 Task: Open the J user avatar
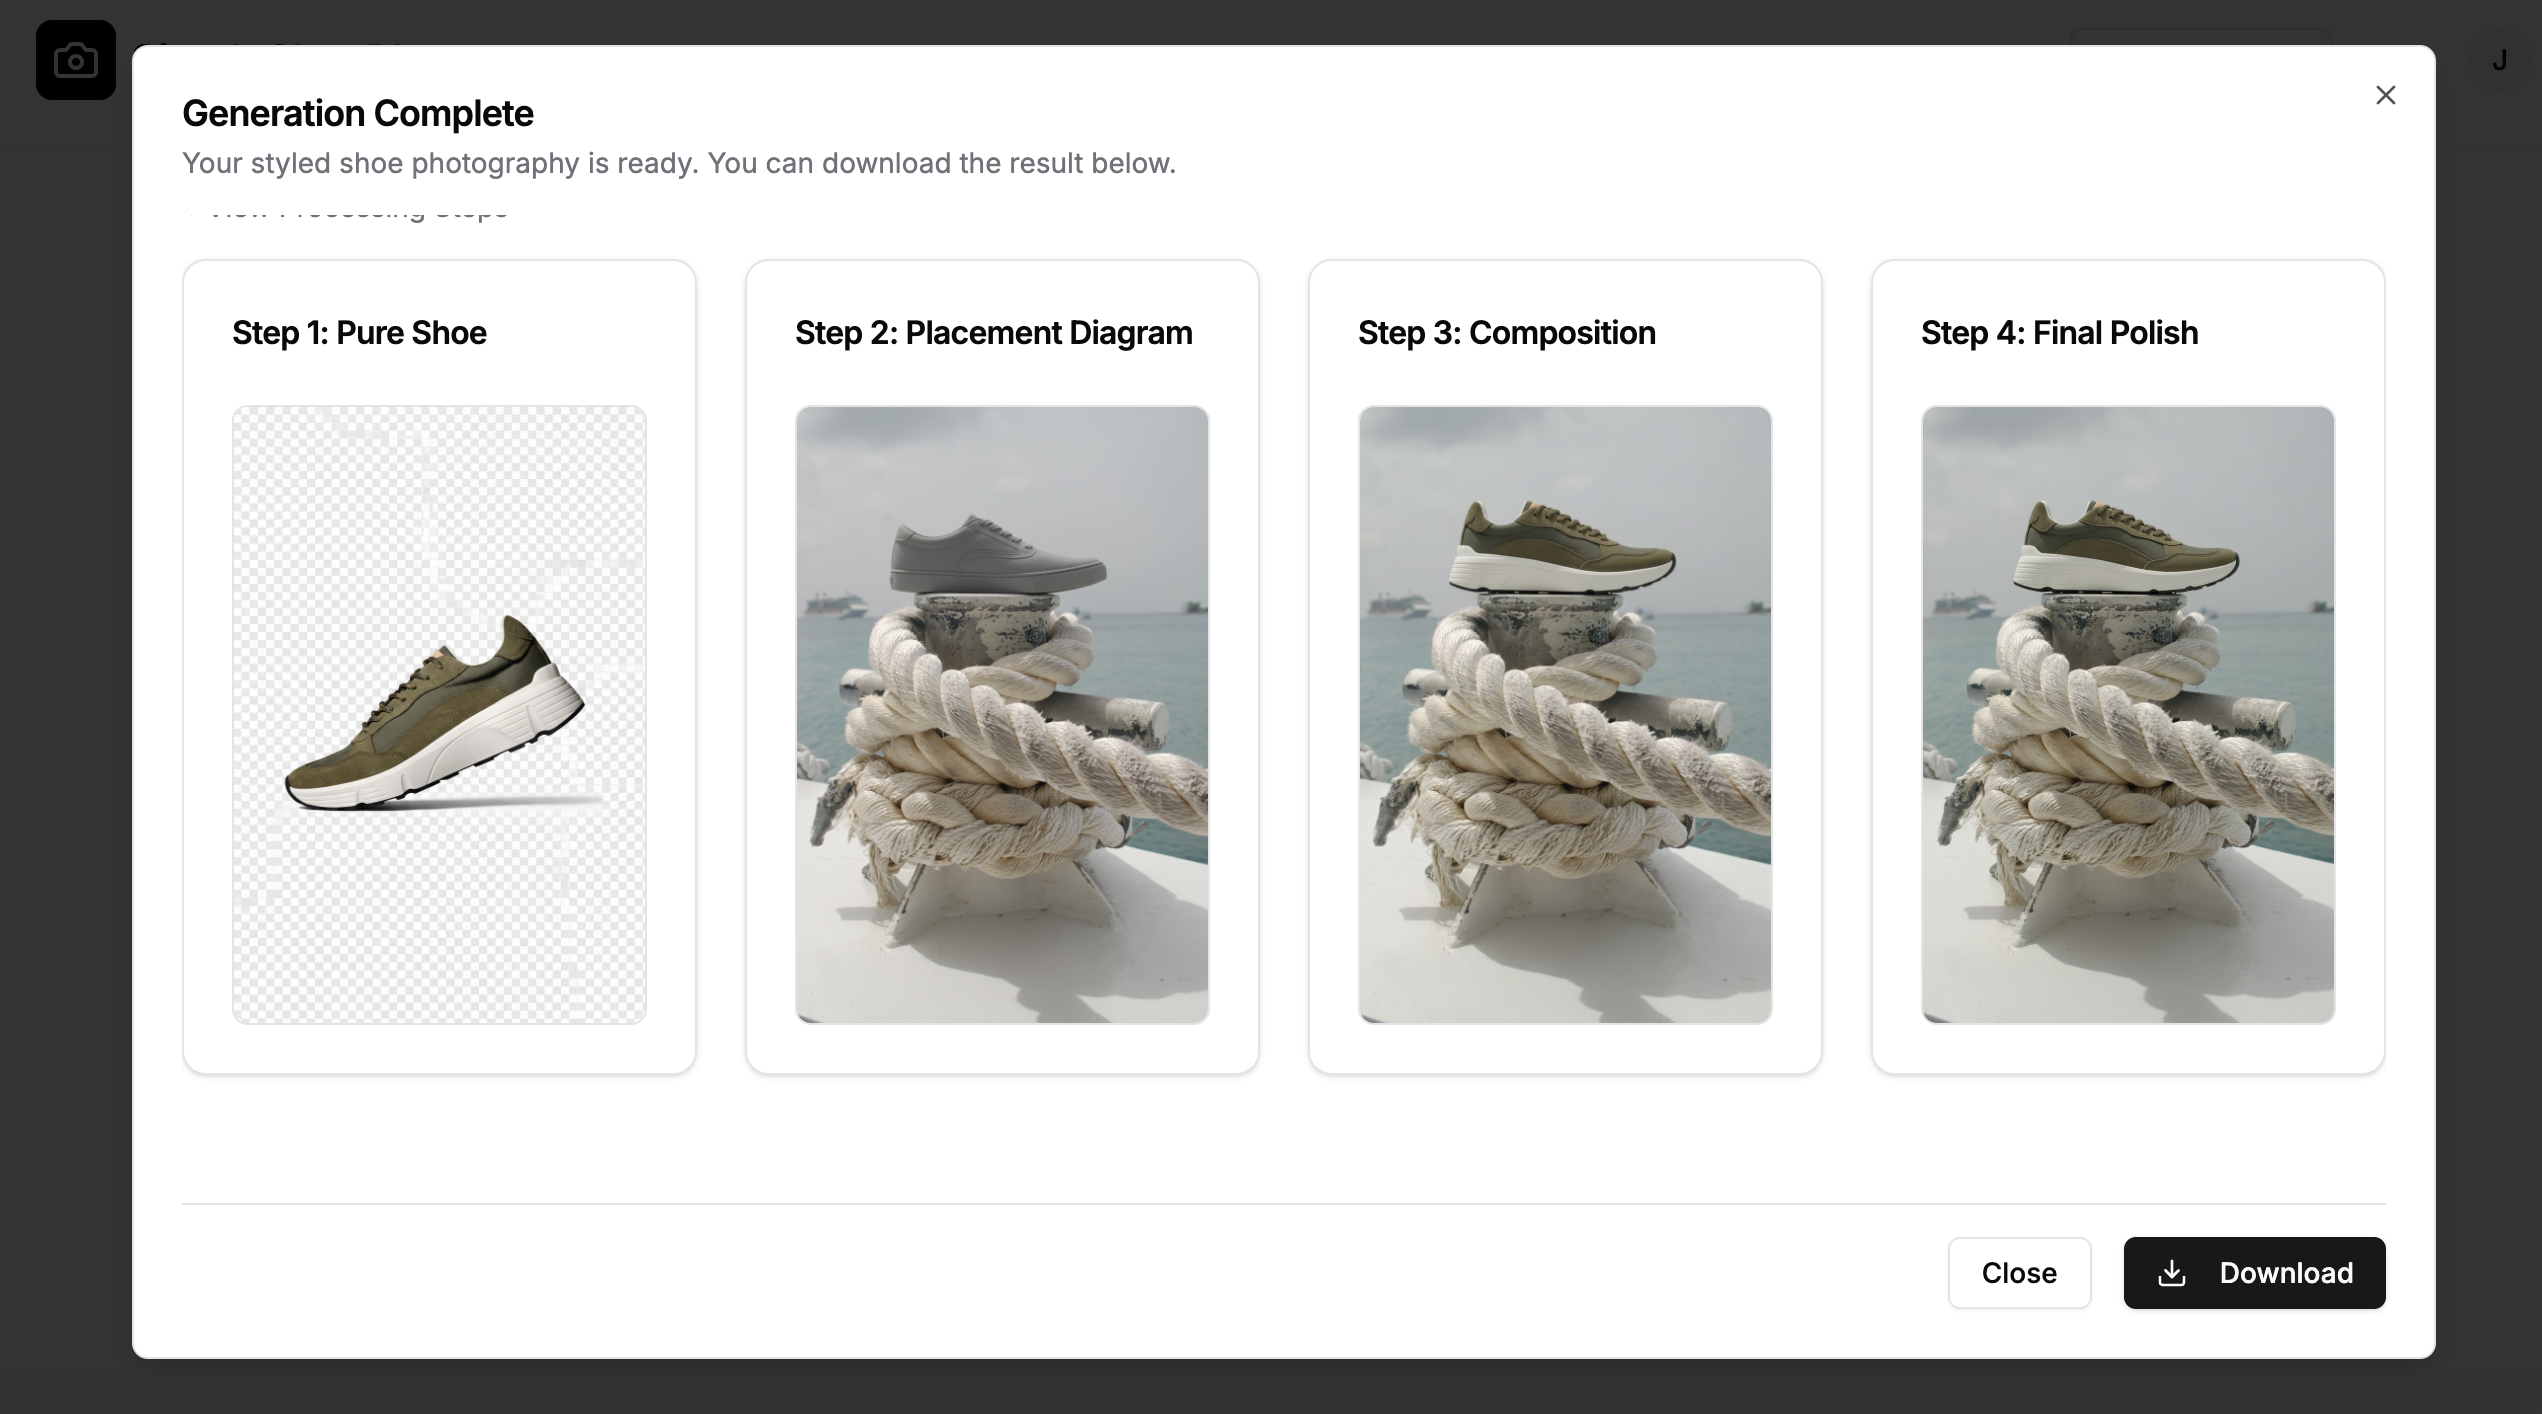(2499, 61)
